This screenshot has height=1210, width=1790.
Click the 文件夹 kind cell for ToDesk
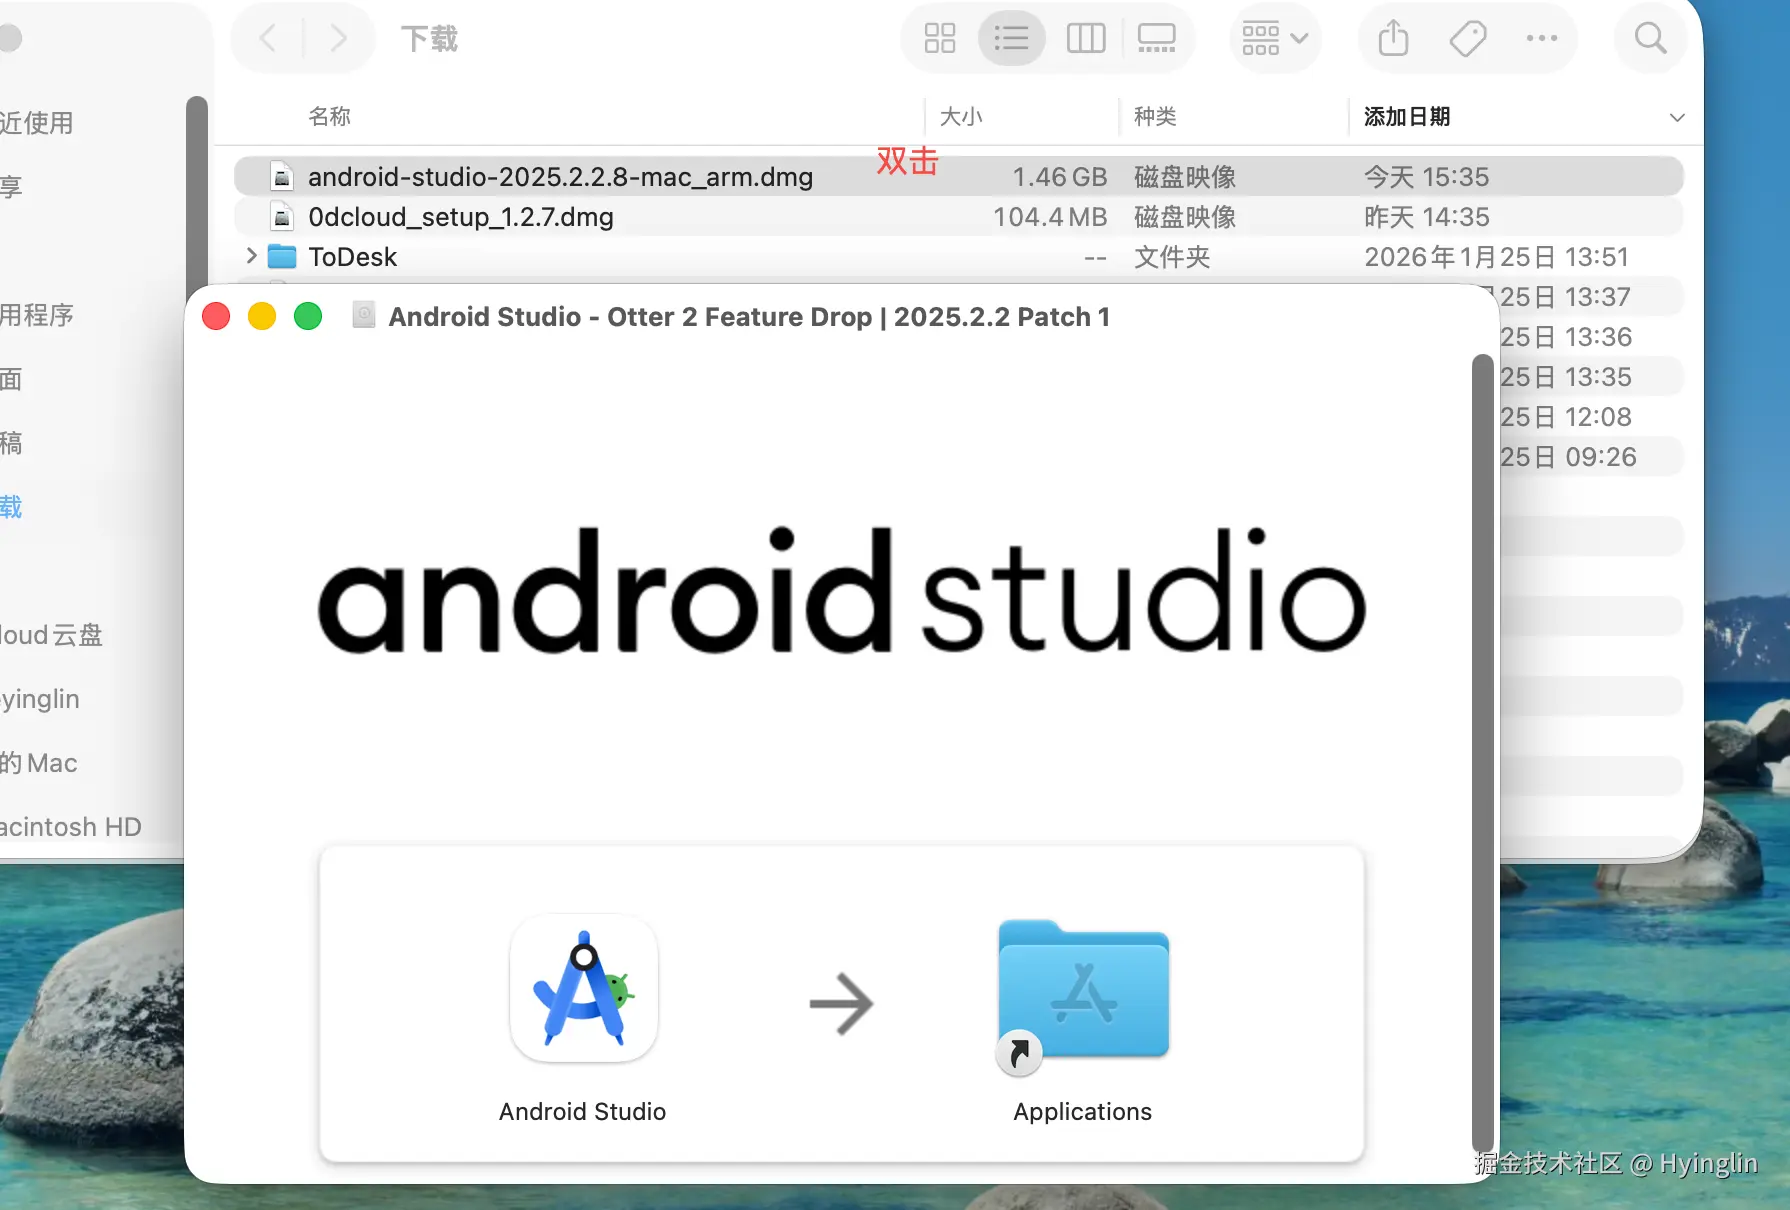pos(1172,257)
